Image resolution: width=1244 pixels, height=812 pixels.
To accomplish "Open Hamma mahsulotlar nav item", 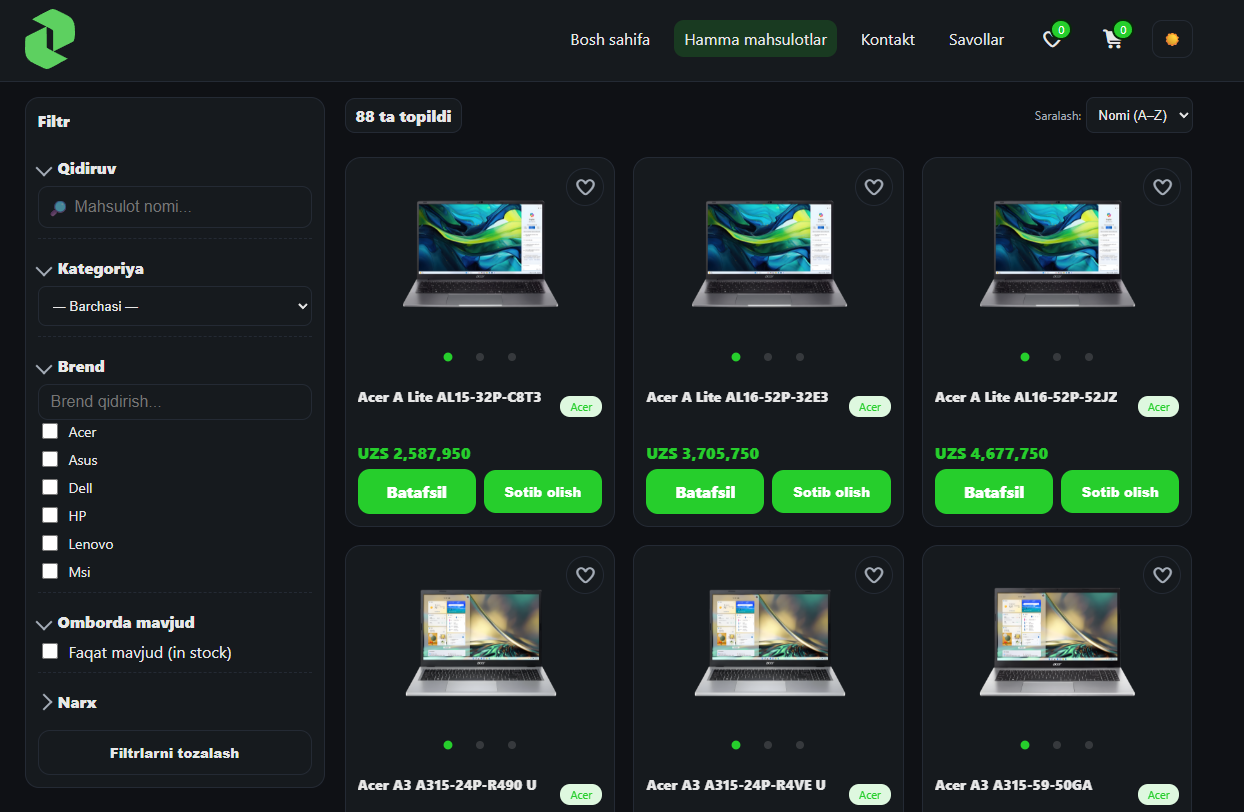I will click(755, 40).
